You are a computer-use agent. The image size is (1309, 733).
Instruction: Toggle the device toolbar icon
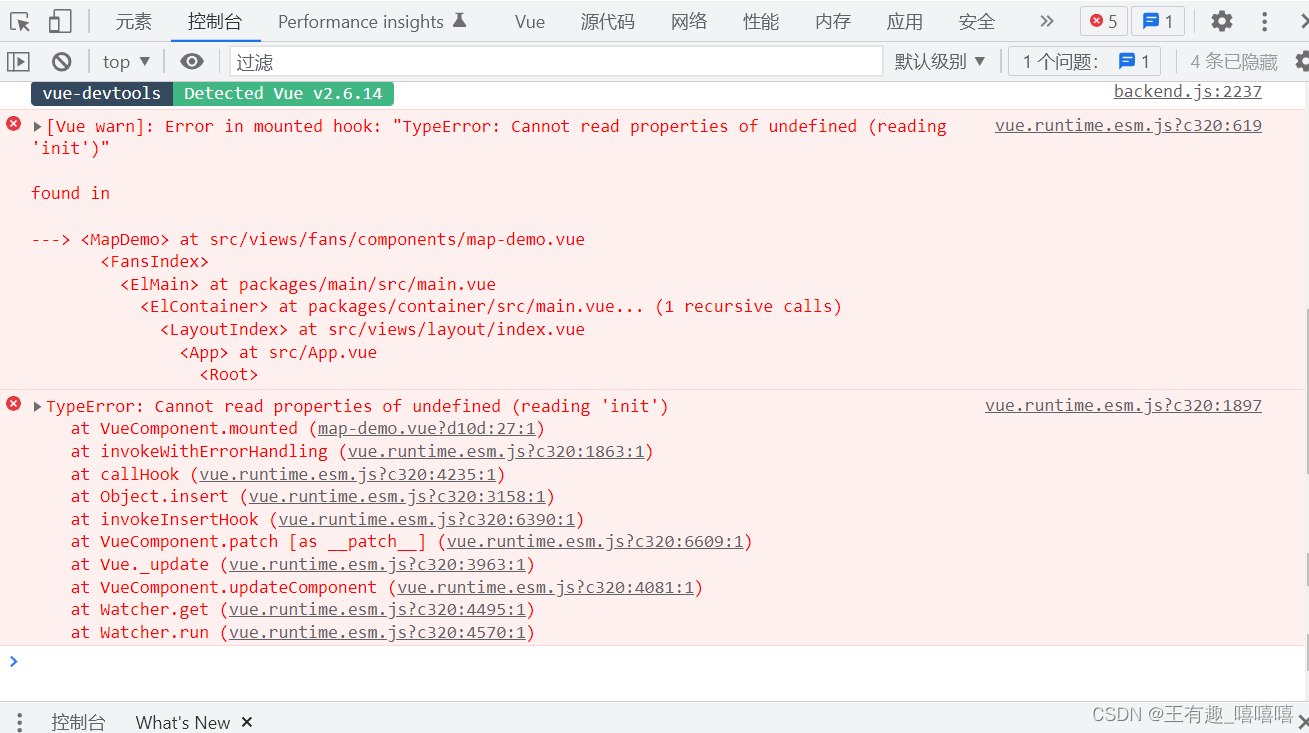pyautogui.click(x=60, y=21)
